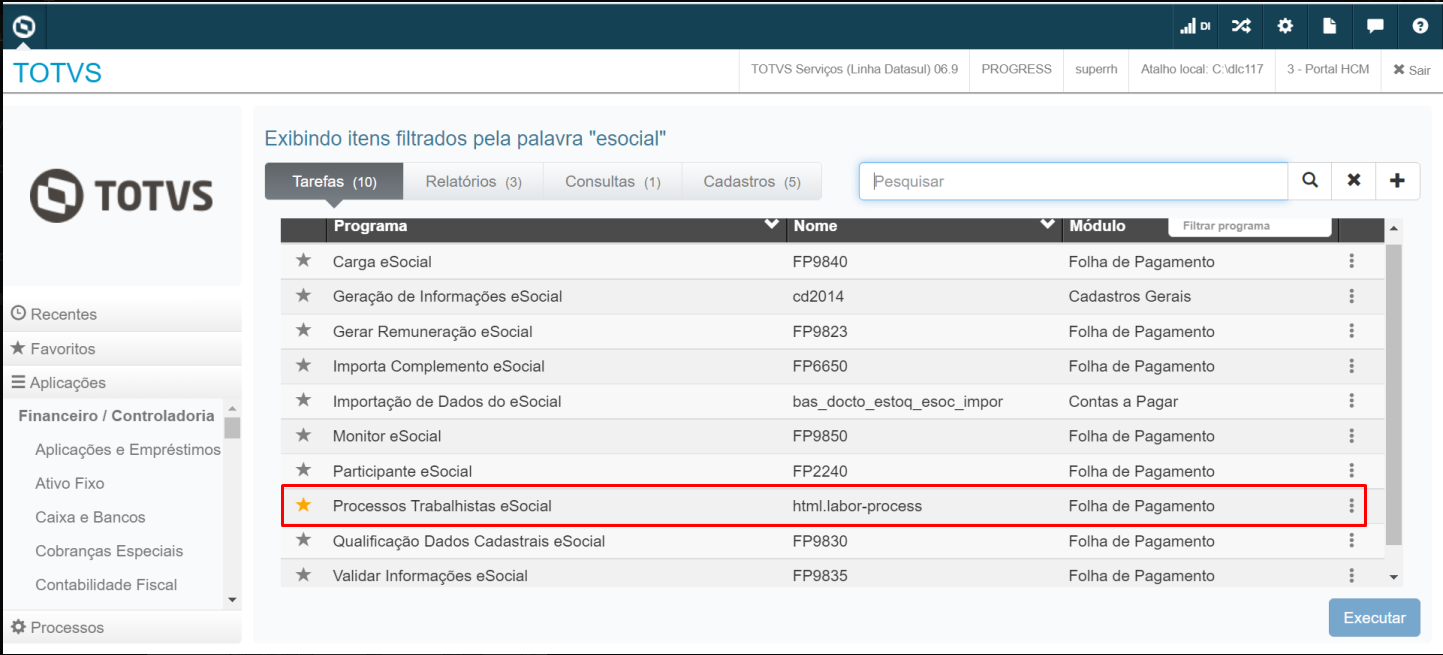1443x655 pixels.
Task: Click the sidebar menu scroll down arrow
Action: [232, 600]
